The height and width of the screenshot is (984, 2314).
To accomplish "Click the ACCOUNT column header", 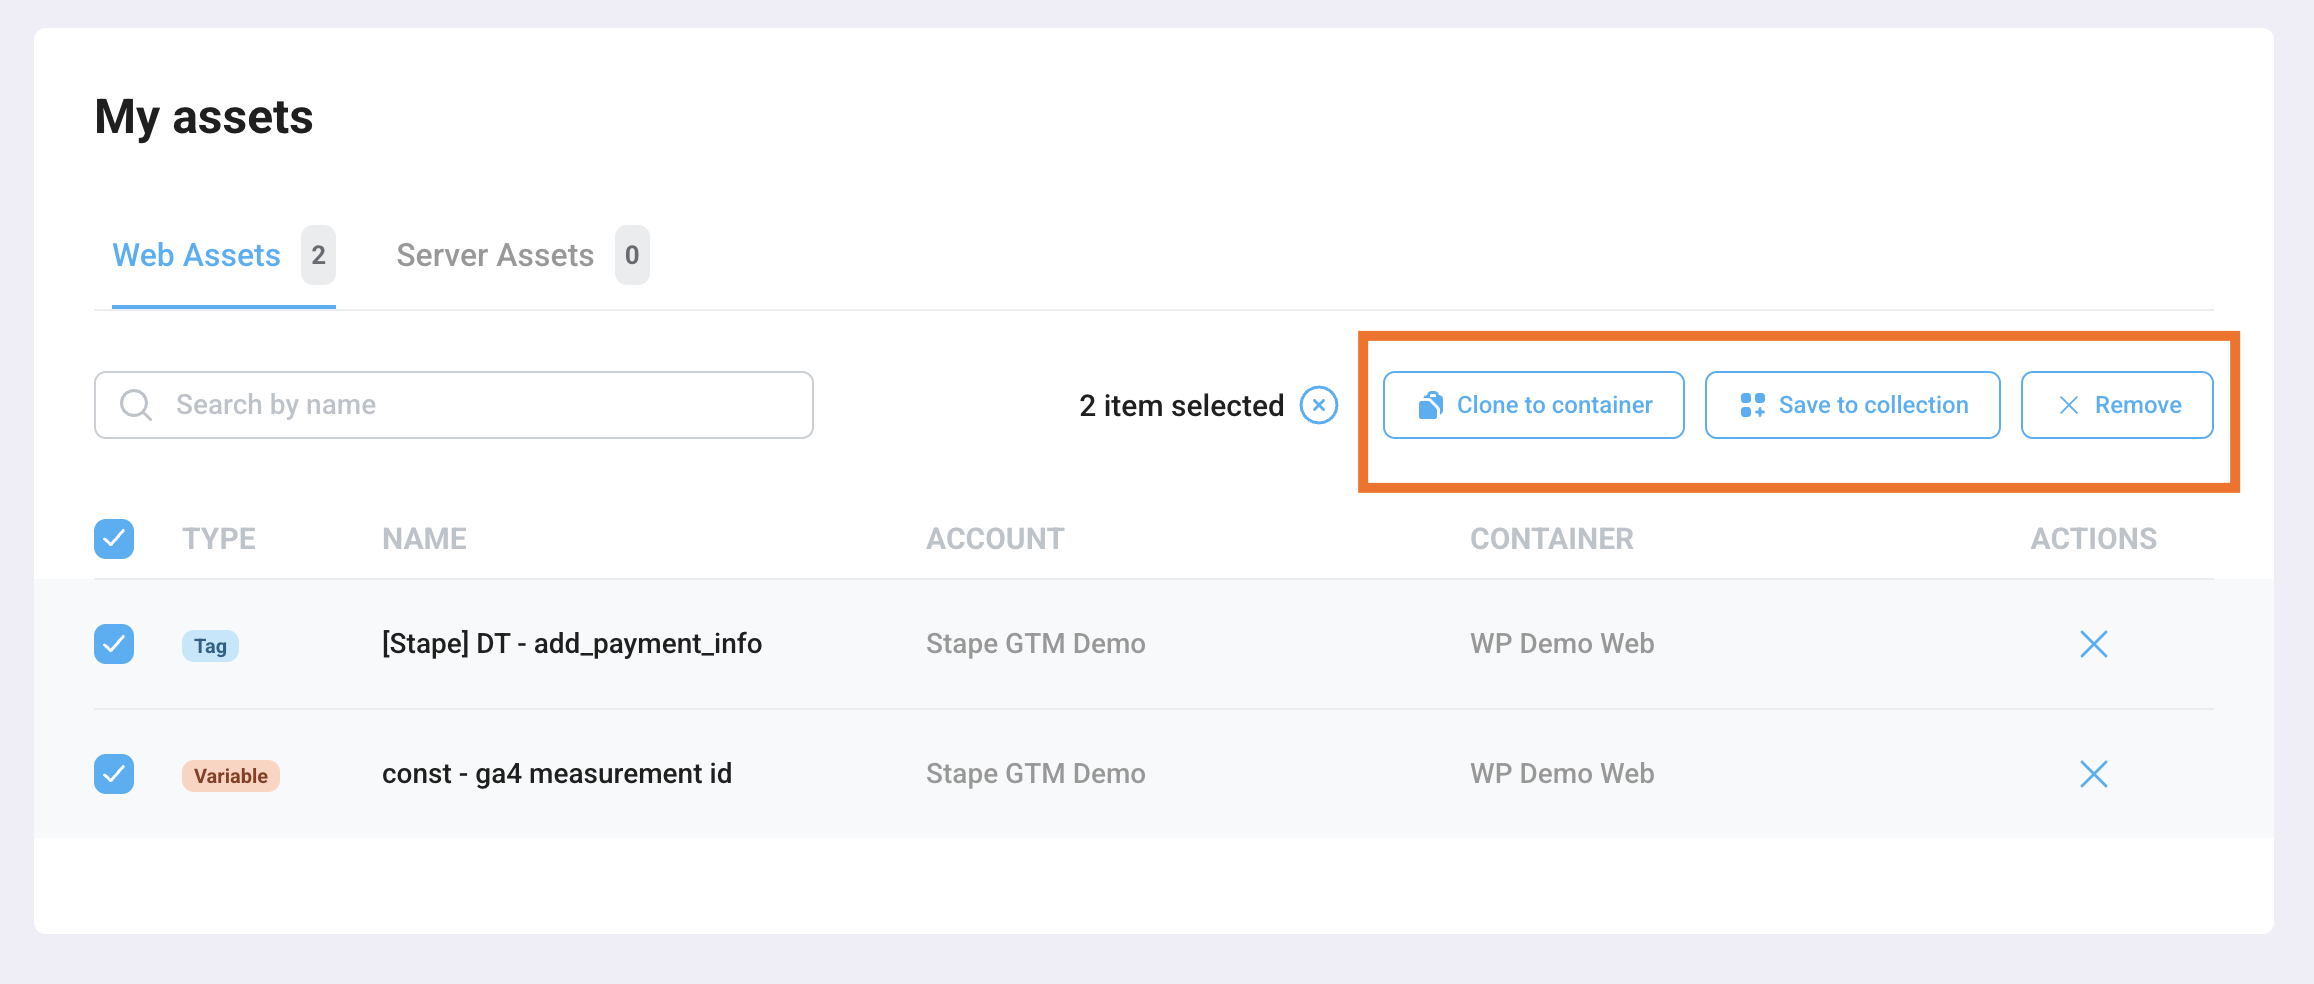I will pos(995,539).
